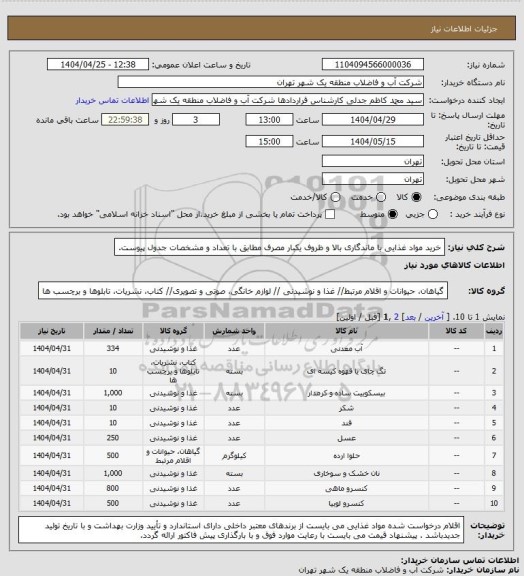Select the کنسرو ماهی item name
Screen dimensions: 524x576
(x=346, y=489)
